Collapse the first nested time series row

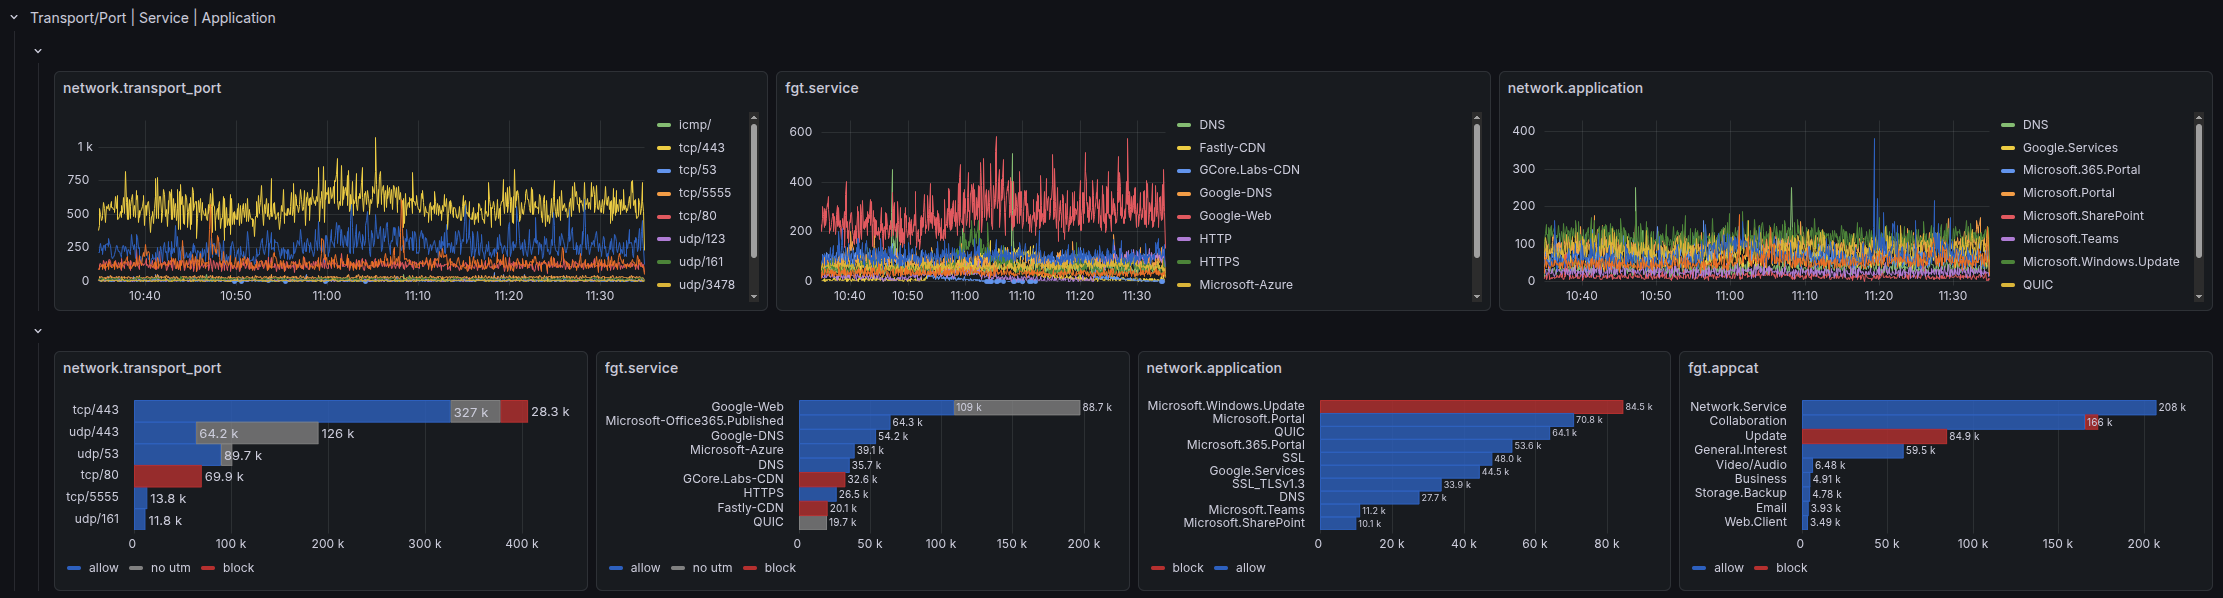(38, 51)
